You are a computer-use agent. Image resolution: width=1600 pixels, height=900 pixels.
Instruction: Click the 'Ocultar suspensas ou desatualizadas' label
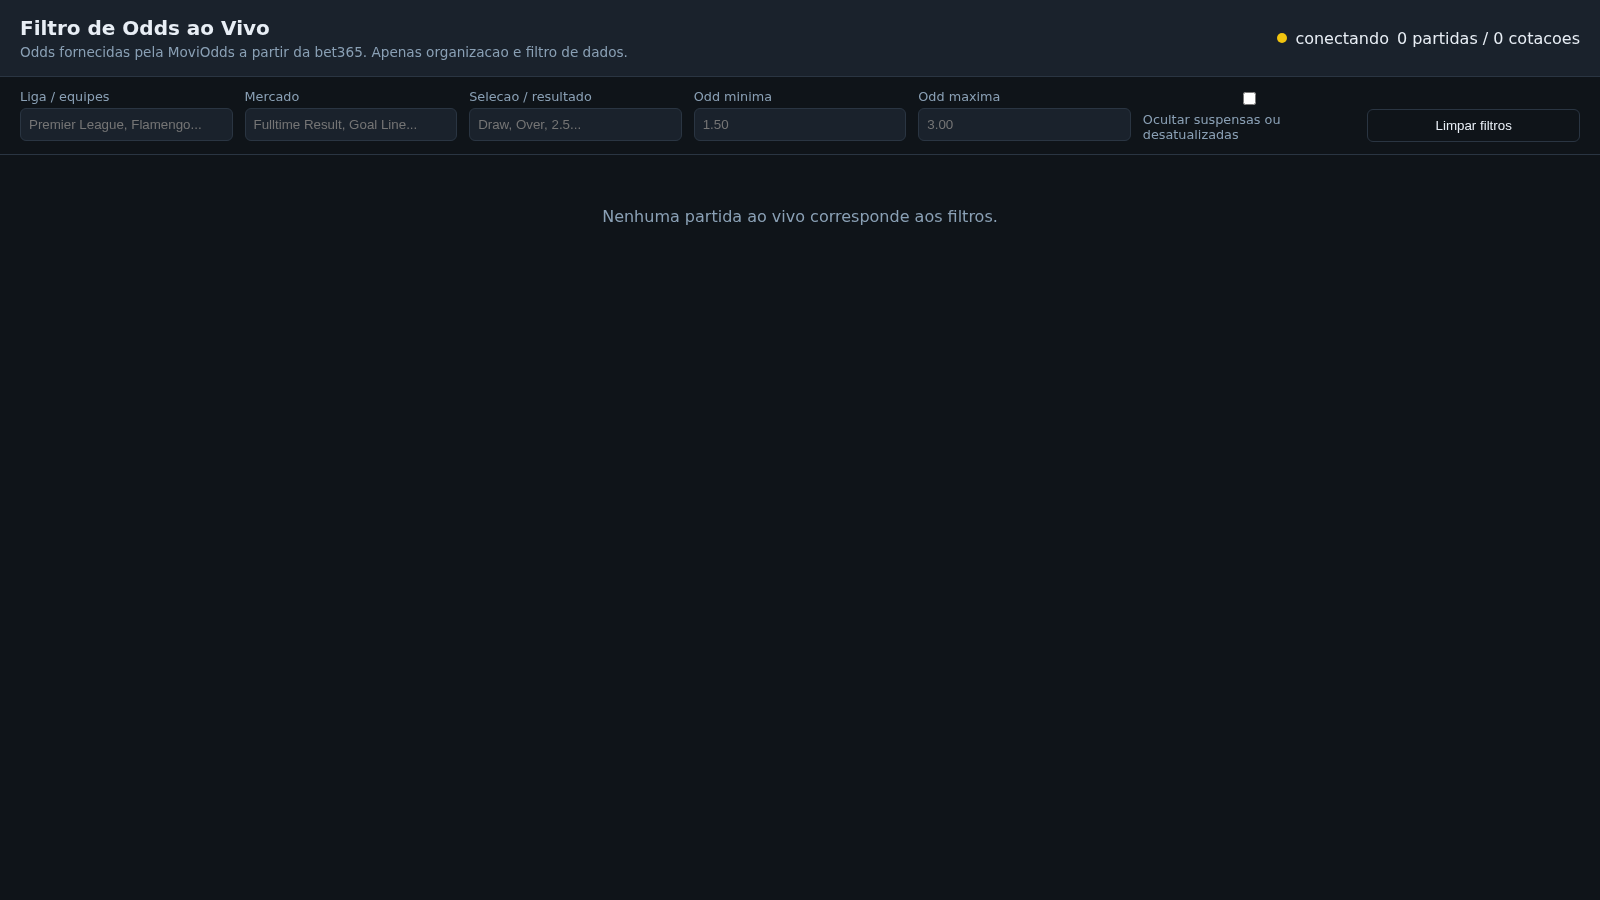click(1212, 127)
